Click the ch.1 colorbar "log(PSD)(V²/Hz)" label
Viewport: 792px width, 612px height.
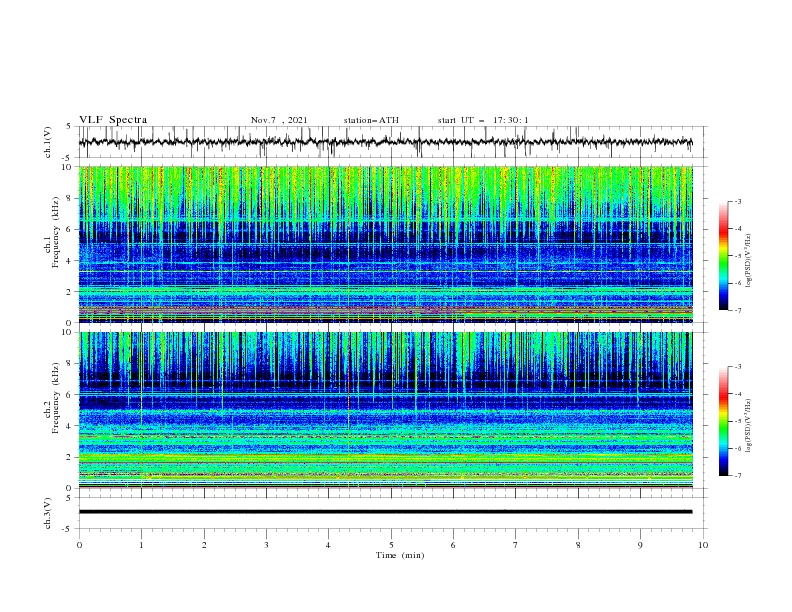748,261
